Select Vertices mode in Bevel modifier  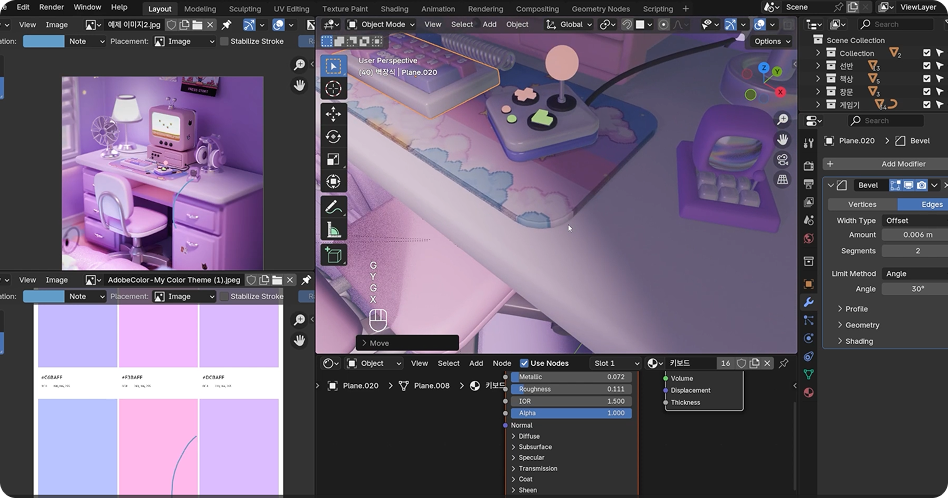tap(861, 204)
